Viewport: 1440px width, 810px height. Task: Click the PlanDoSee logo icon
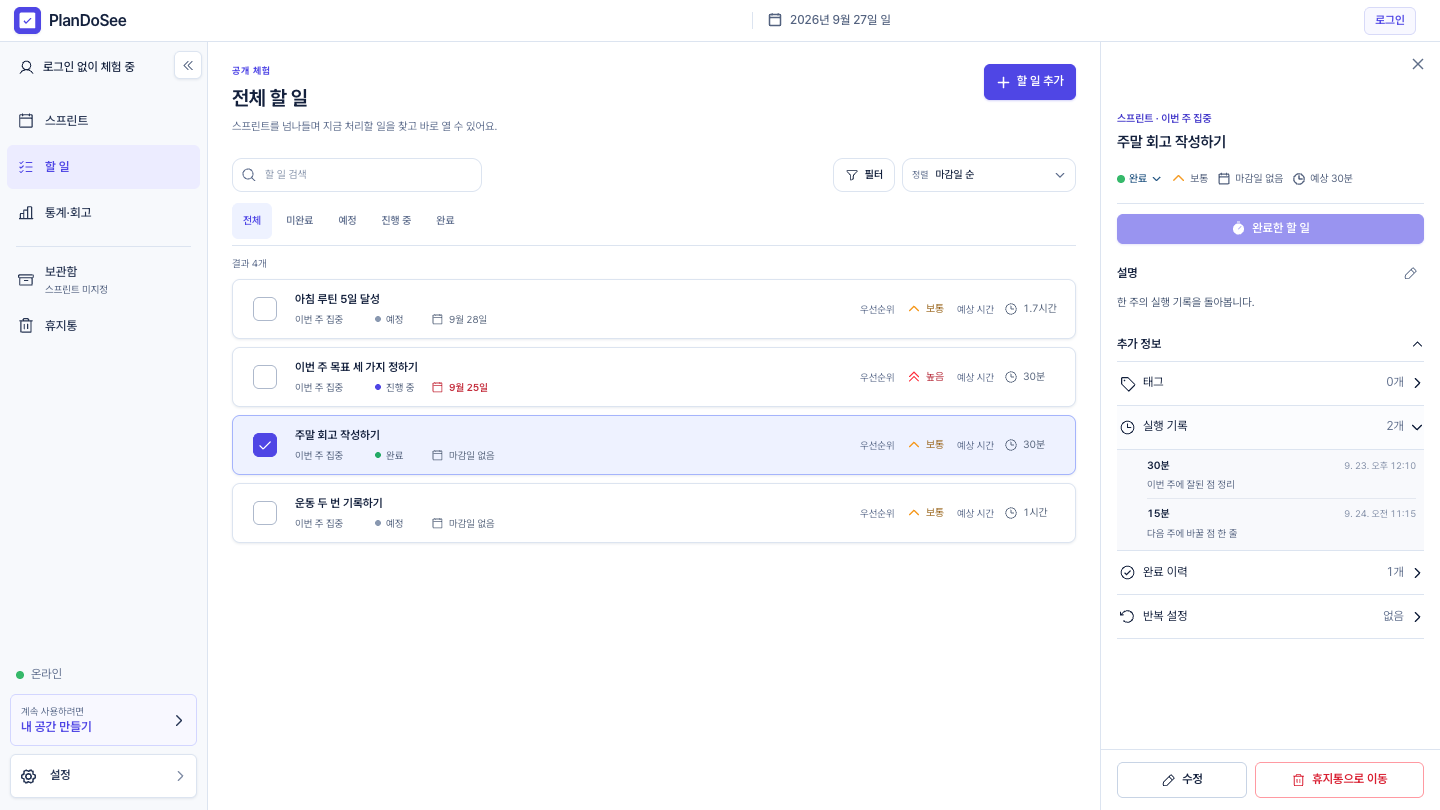click(28, 20)
